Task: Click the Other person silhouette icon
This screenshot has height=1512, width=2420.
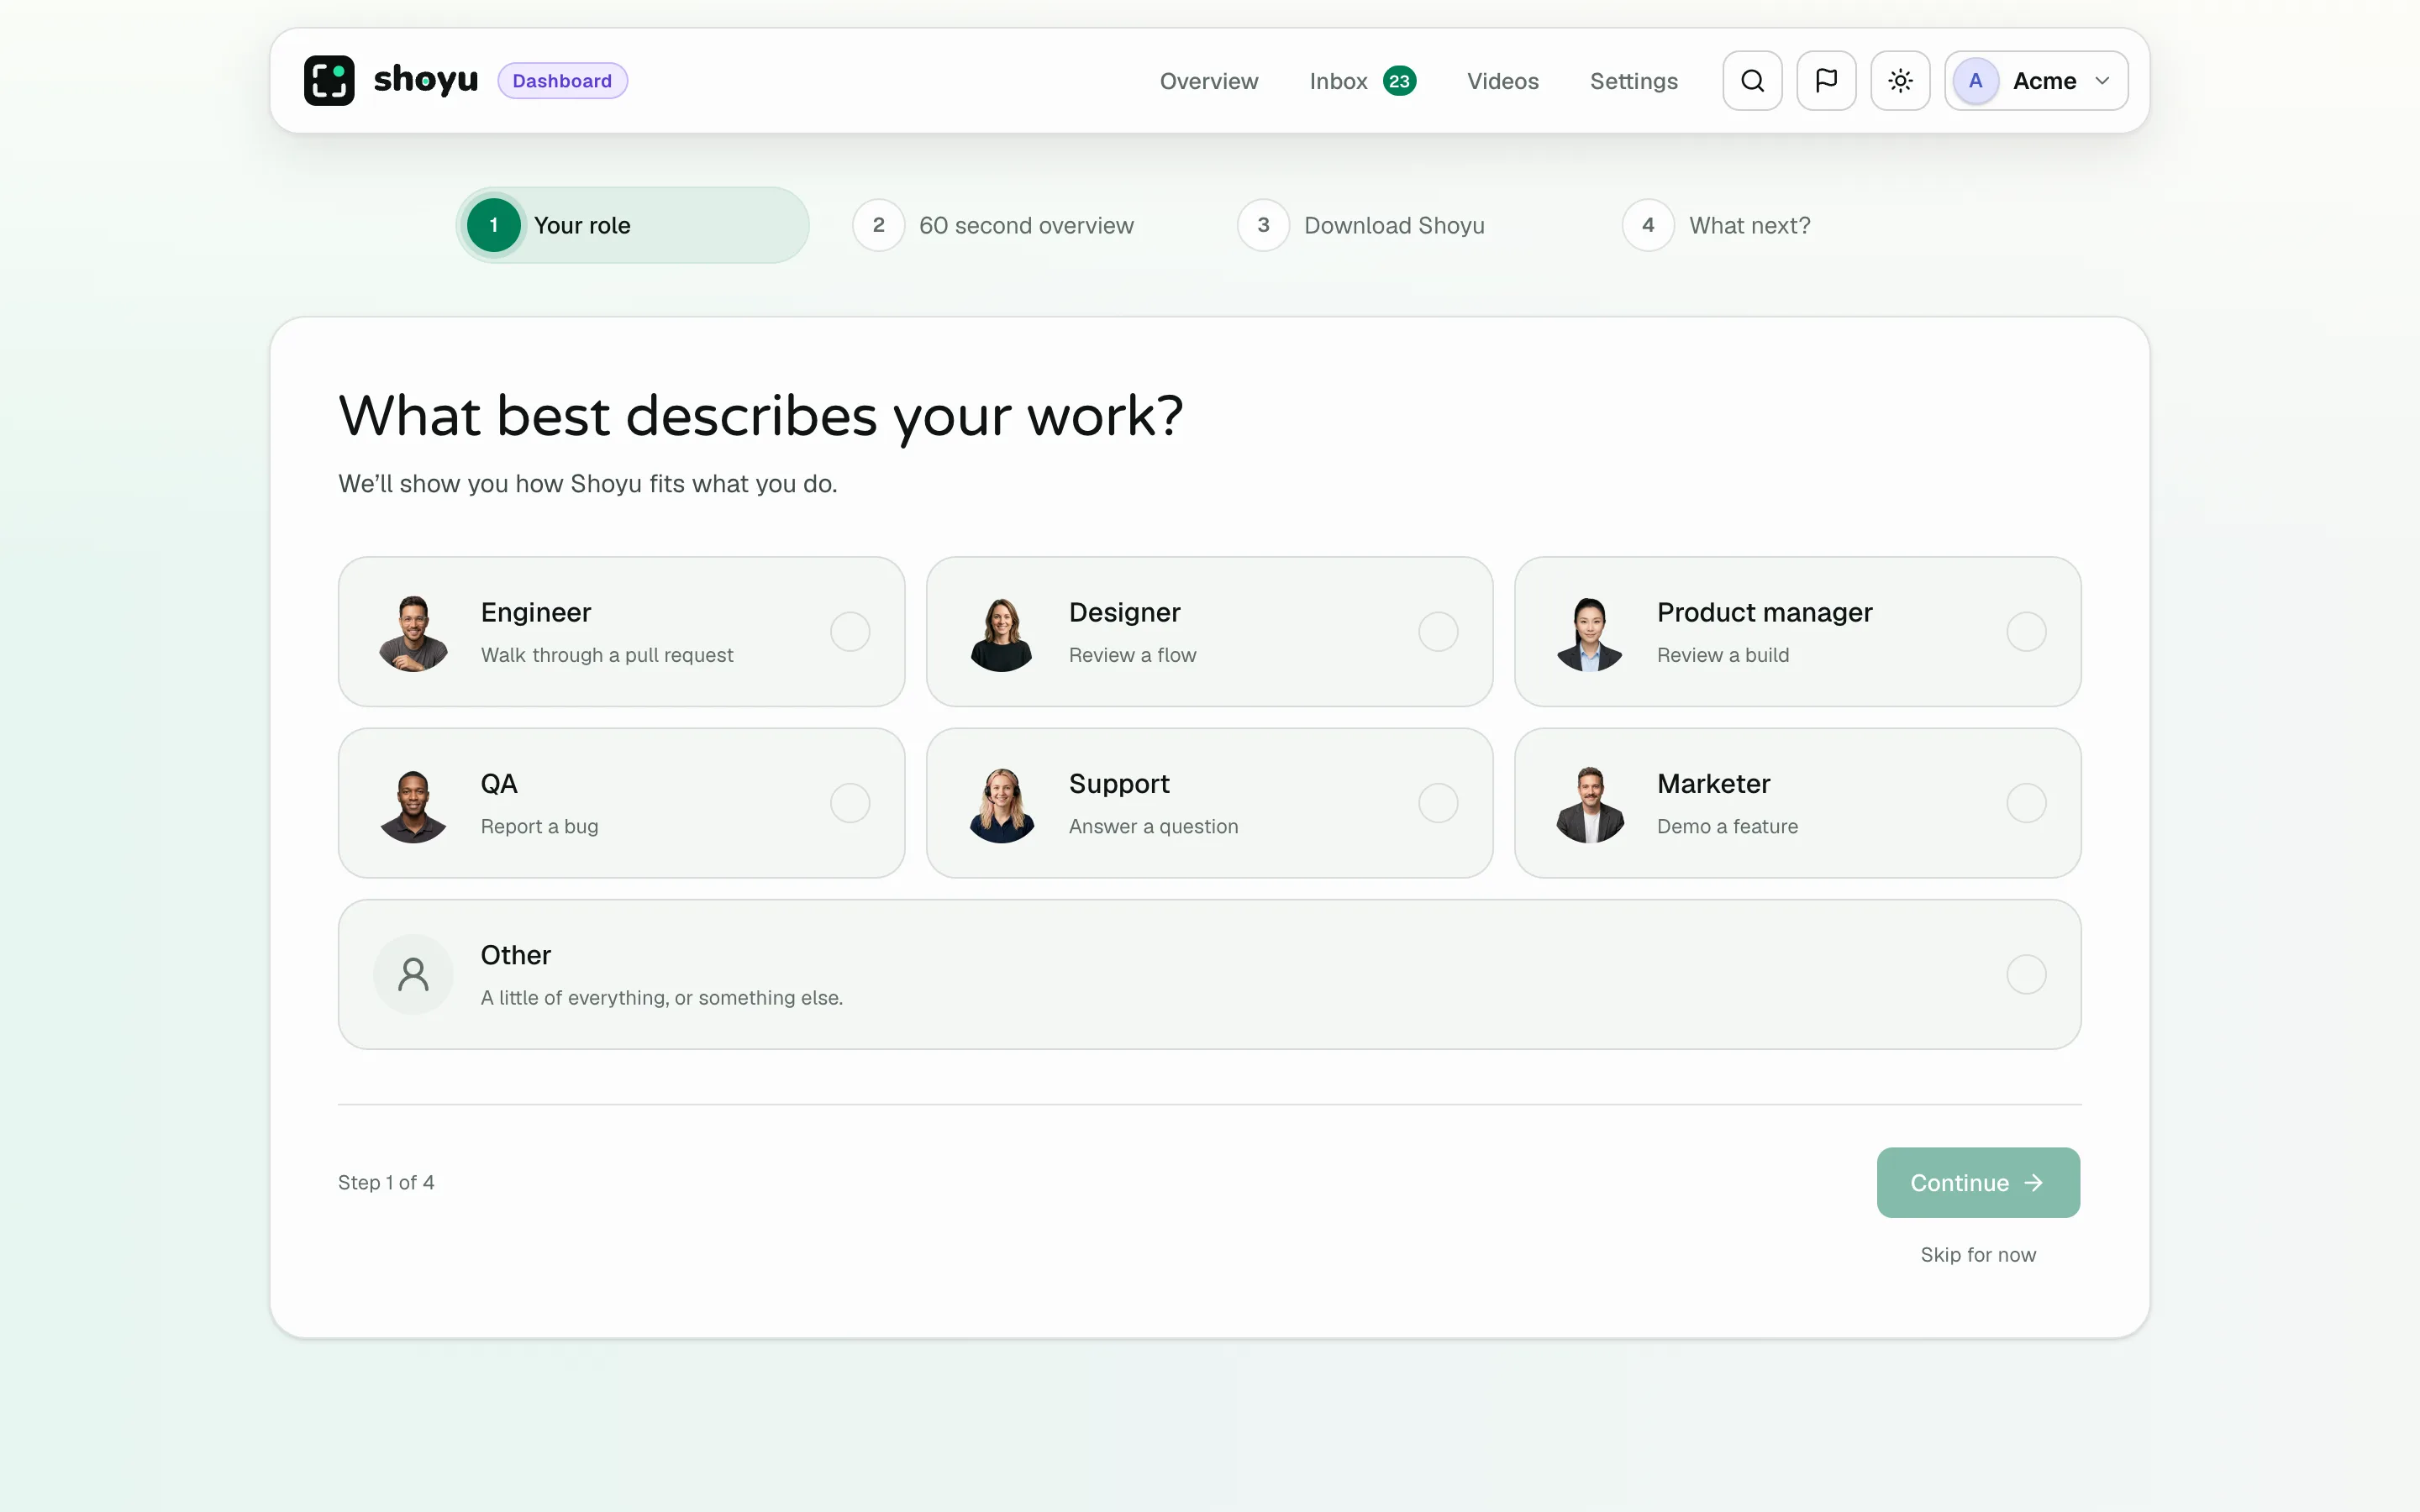Action: click(413, 974)
